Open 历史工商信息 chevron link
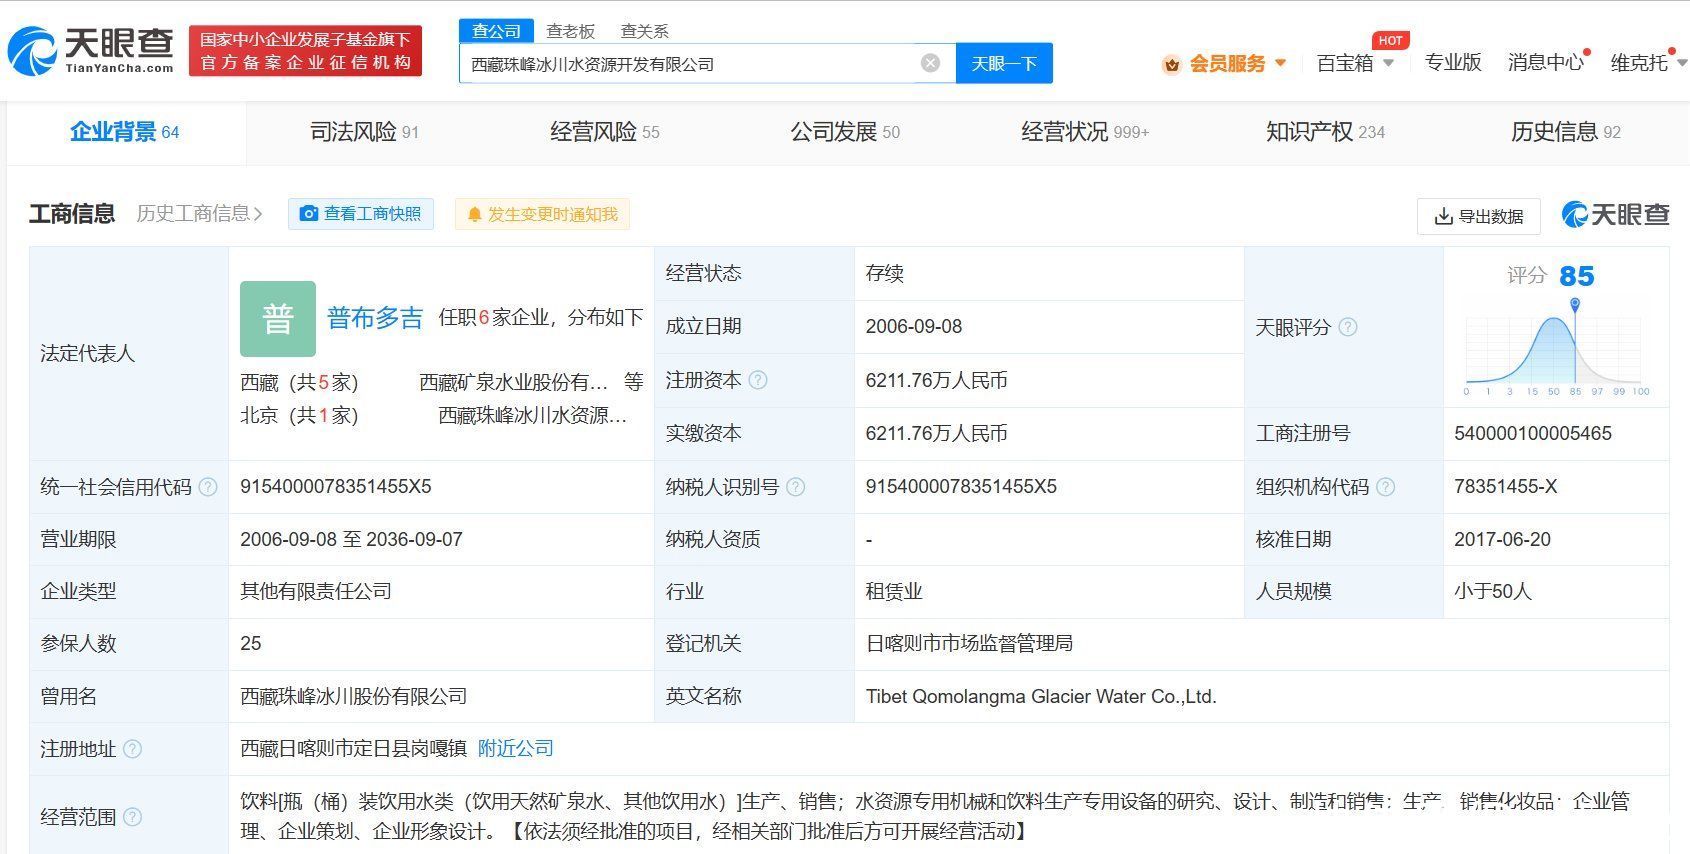The height and width of the screenshot is (854, 1690). (x=199, y=213)
